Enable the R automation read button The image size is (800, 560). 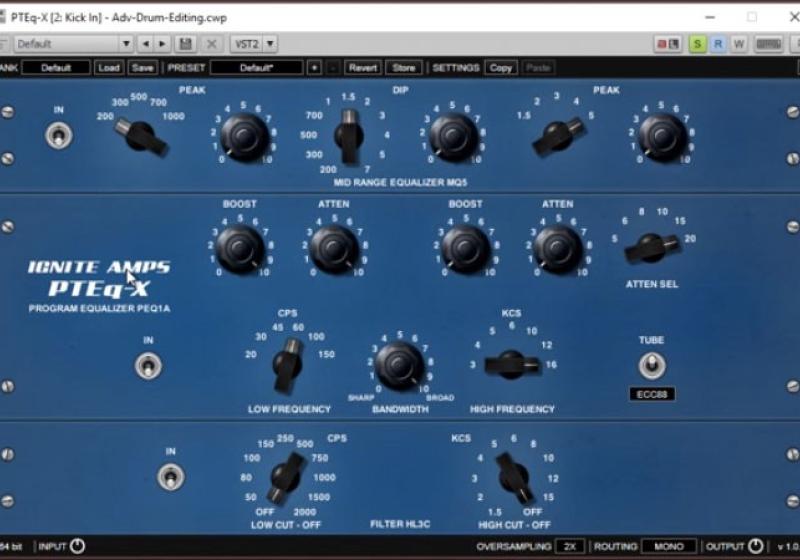(x=718, y=44)
